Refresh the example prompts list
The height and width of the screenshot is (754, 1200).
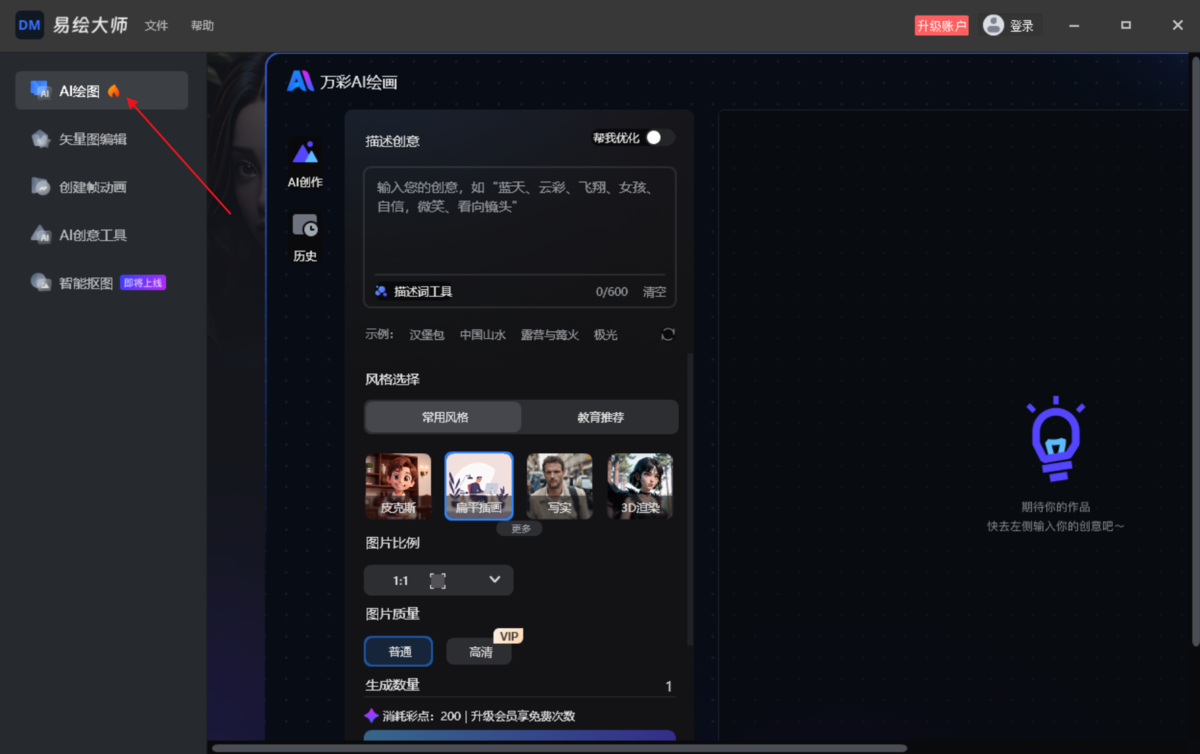[667, 335]
